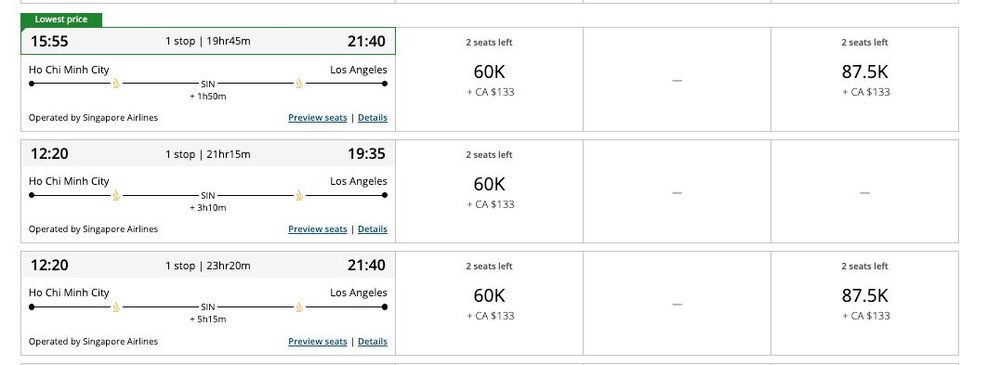Open Preview seats for the 15:55 flight

coord(318,117)
